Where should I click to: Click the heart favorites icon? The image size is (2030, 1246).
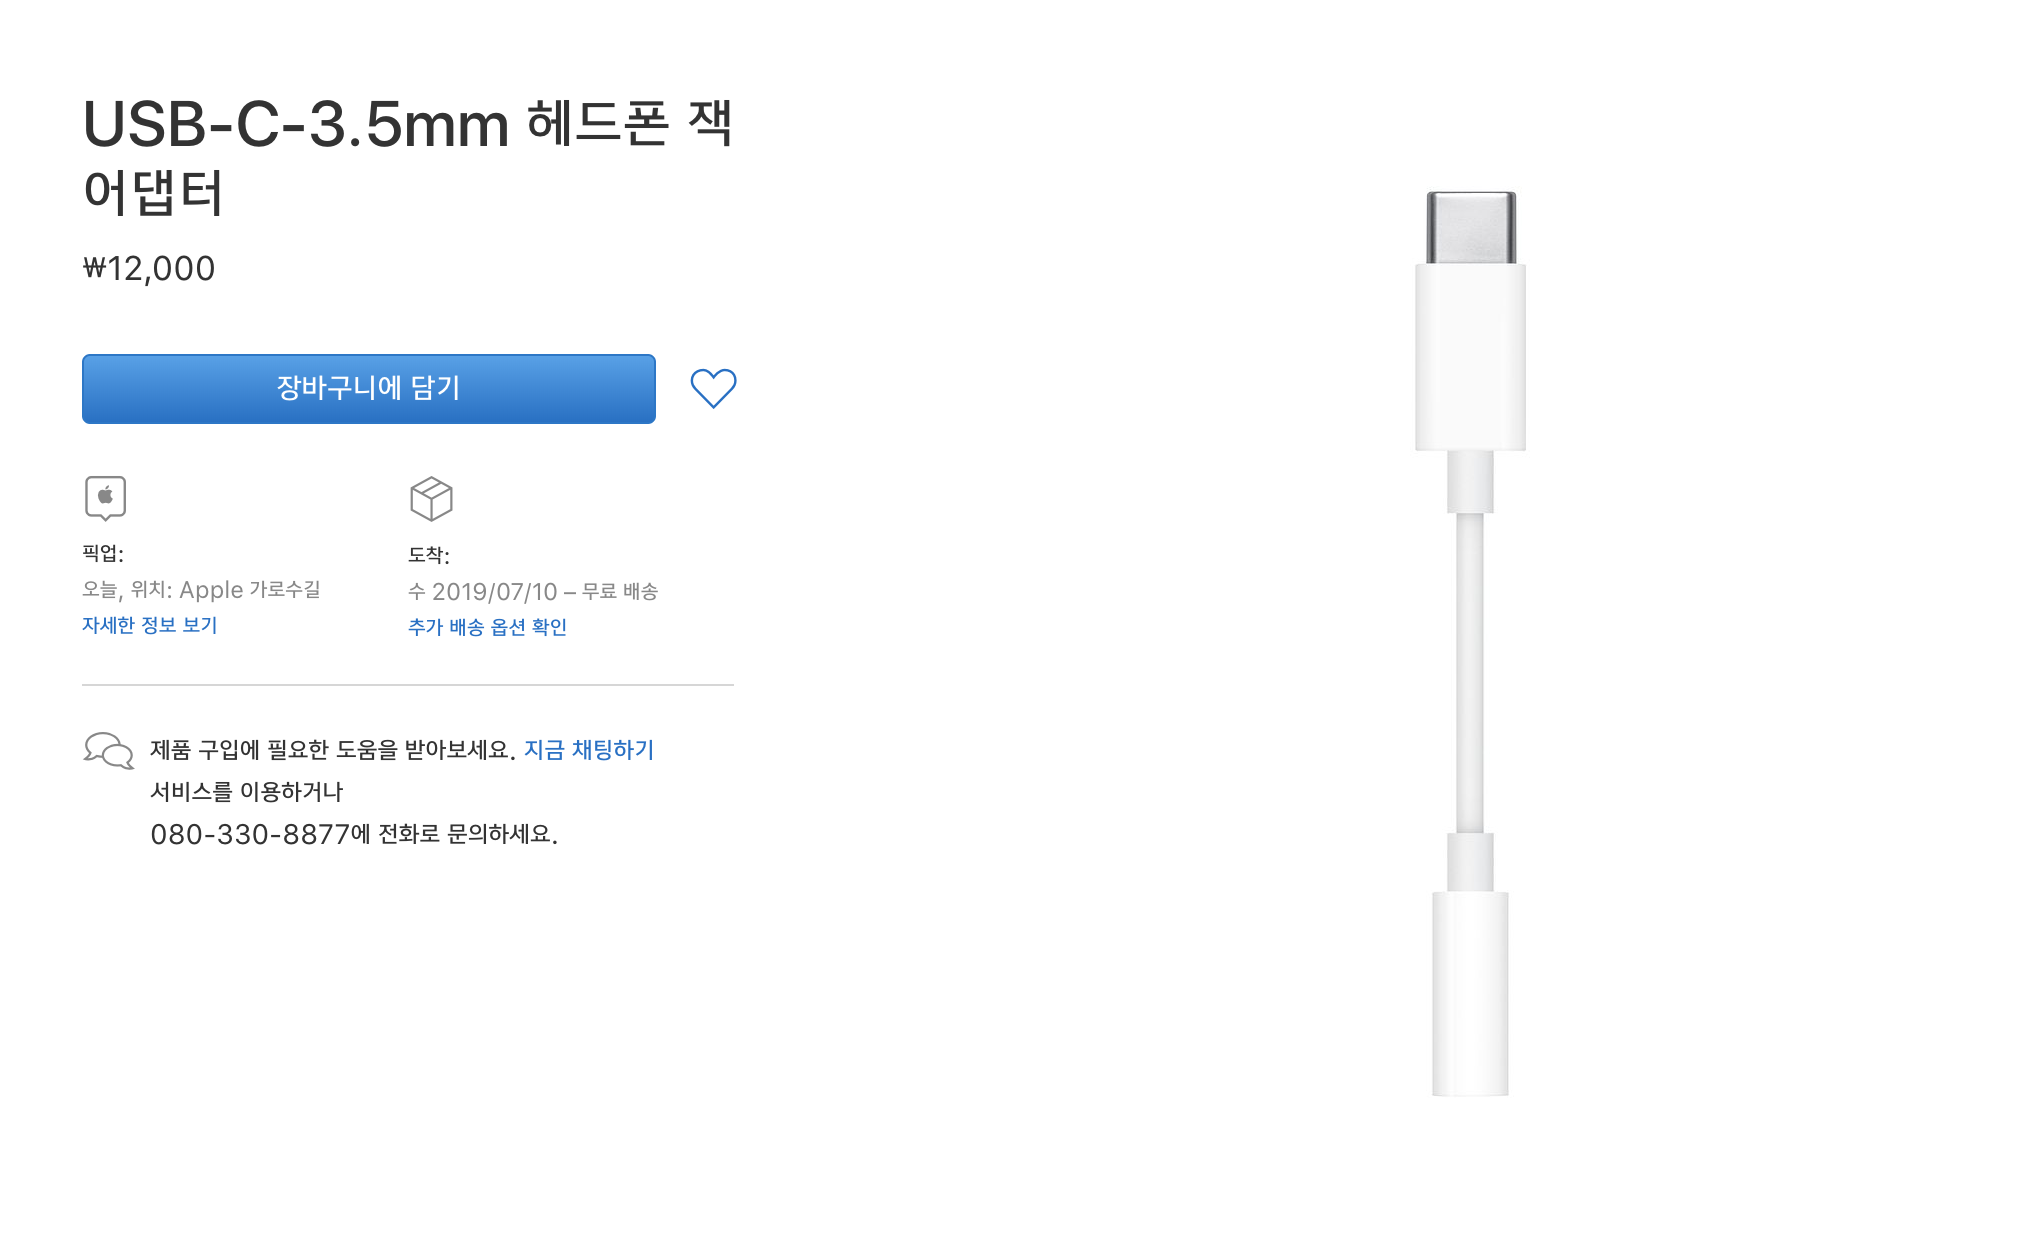(x=713, y=388)
